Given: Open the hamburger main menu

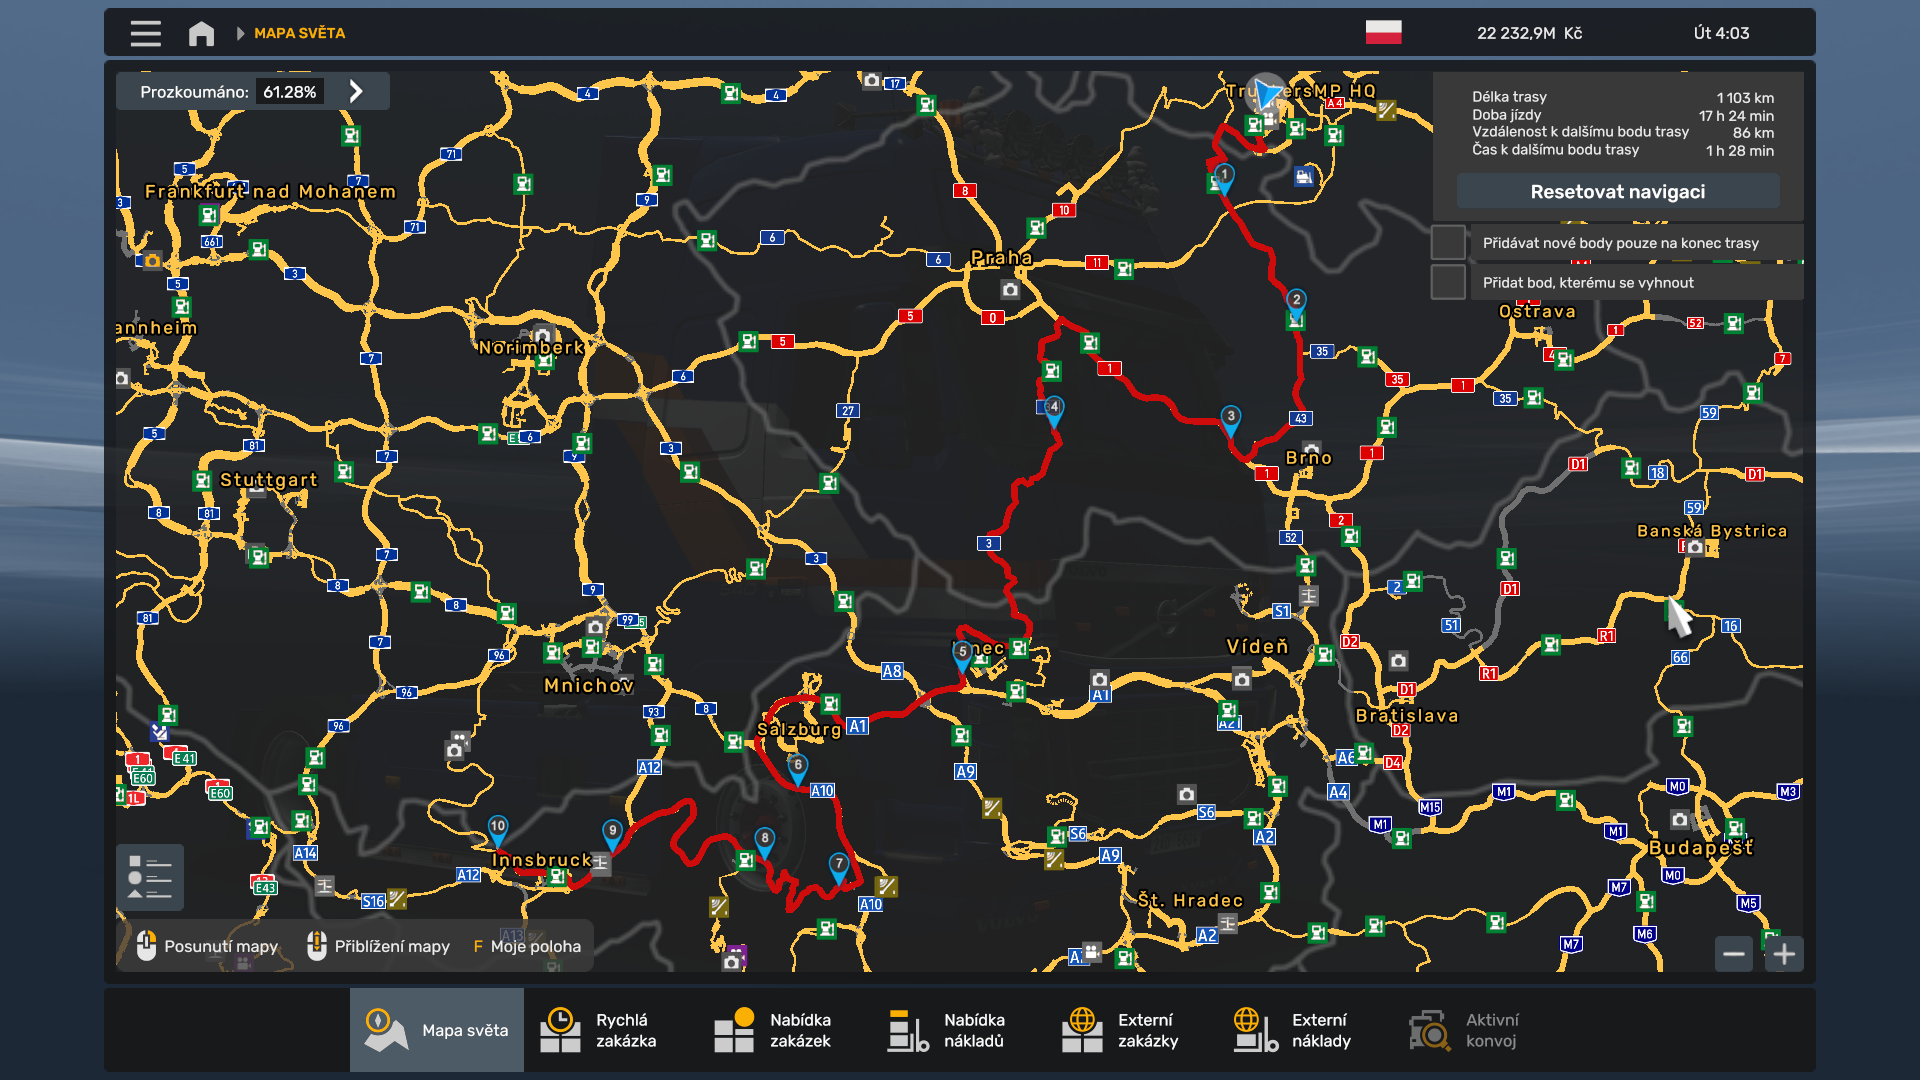Looking at the screenshot, I should 145,33.
